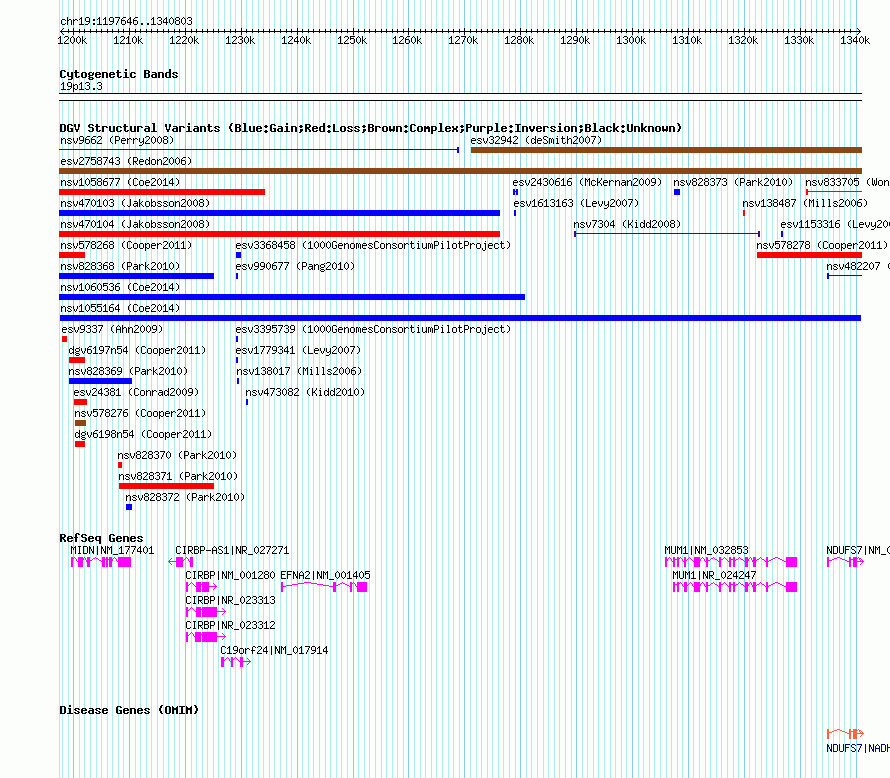Select the nsv578268 (Cooper2011) label
Screen dimensions: 890x778
coord(126,245)
